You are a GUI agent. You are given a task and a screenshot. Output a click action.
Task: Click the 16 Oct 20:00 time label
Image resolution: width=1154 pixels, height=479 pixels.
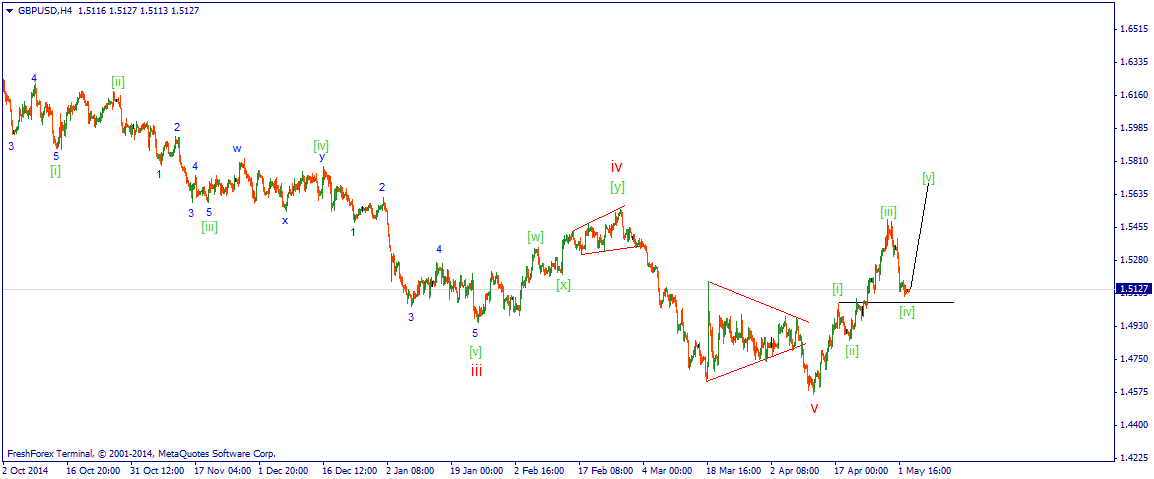[x=91, y=469]
